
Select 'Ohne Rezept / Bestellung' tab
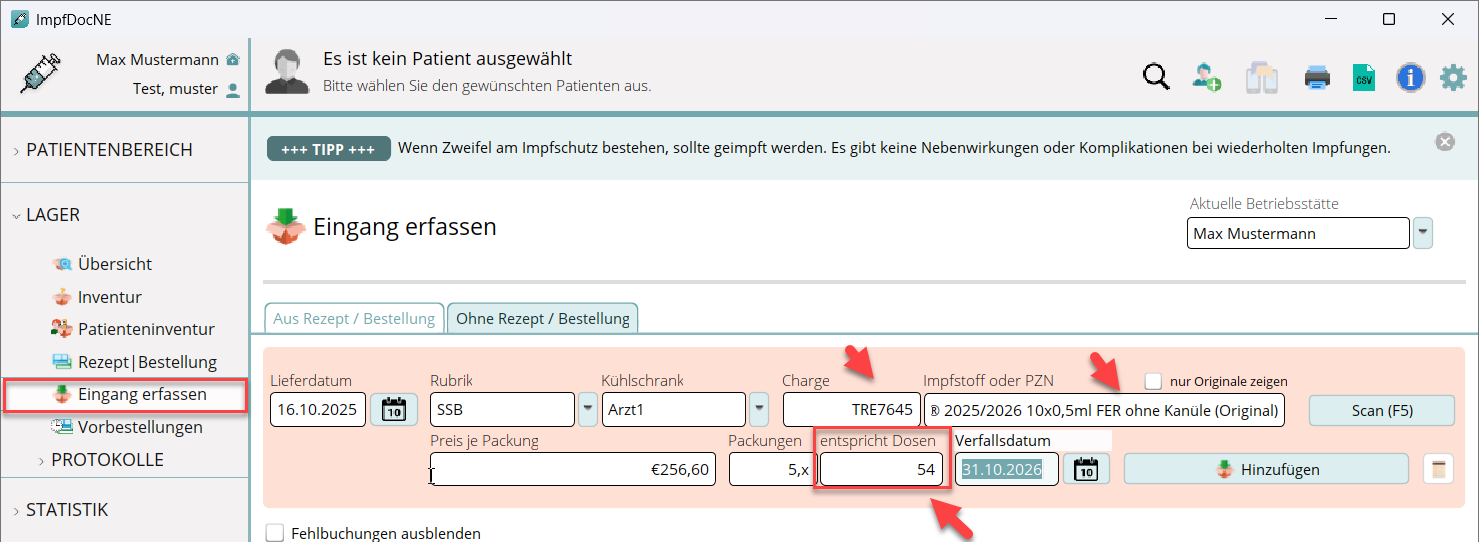(x=543, y=319)
